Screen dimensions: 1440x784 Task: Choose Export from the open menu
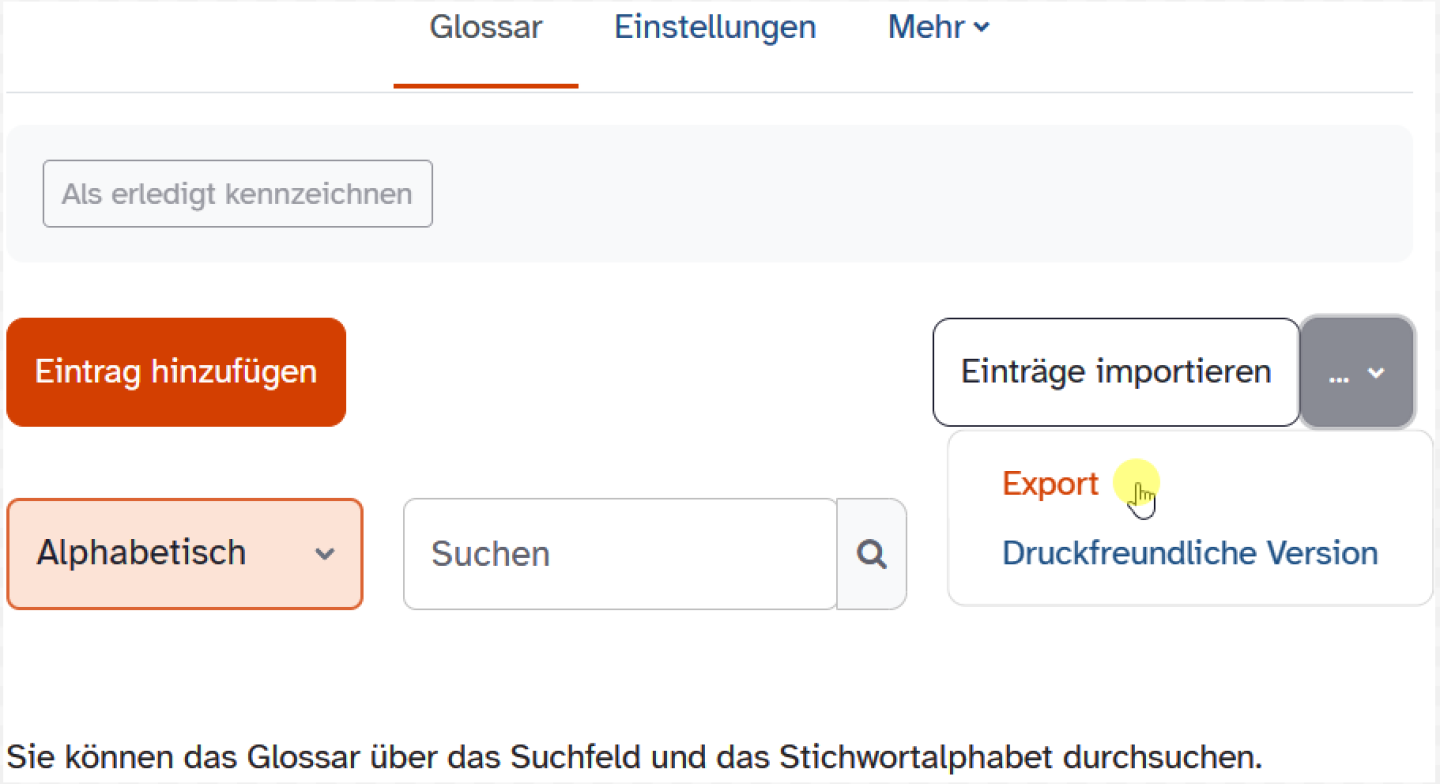1050,484
